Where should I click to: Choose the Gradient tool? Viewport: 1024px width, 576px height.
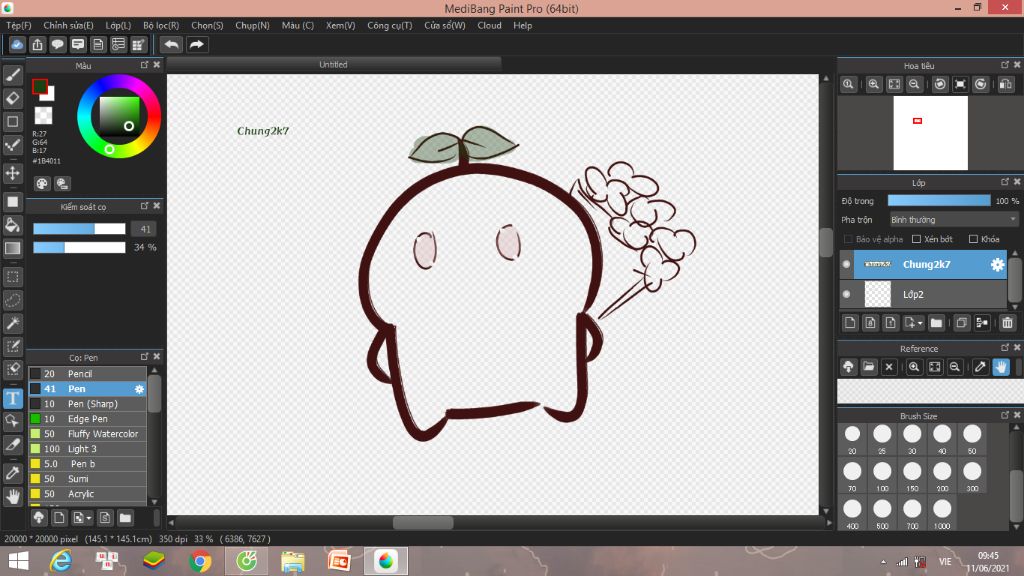click(12, 248)
